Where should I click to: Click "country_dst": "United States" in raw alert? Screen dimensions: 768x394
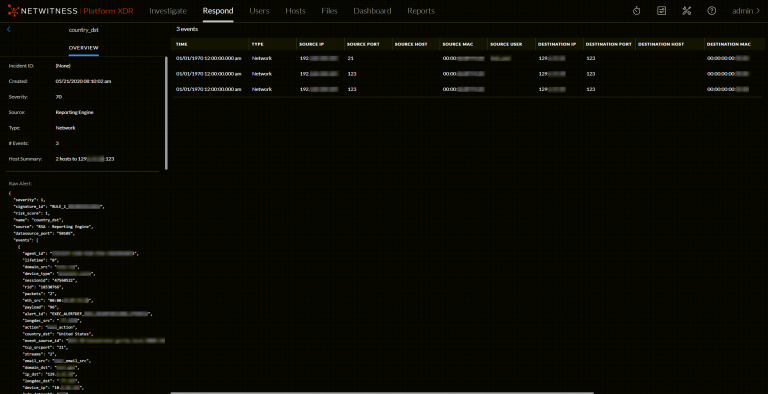(58, 334)
